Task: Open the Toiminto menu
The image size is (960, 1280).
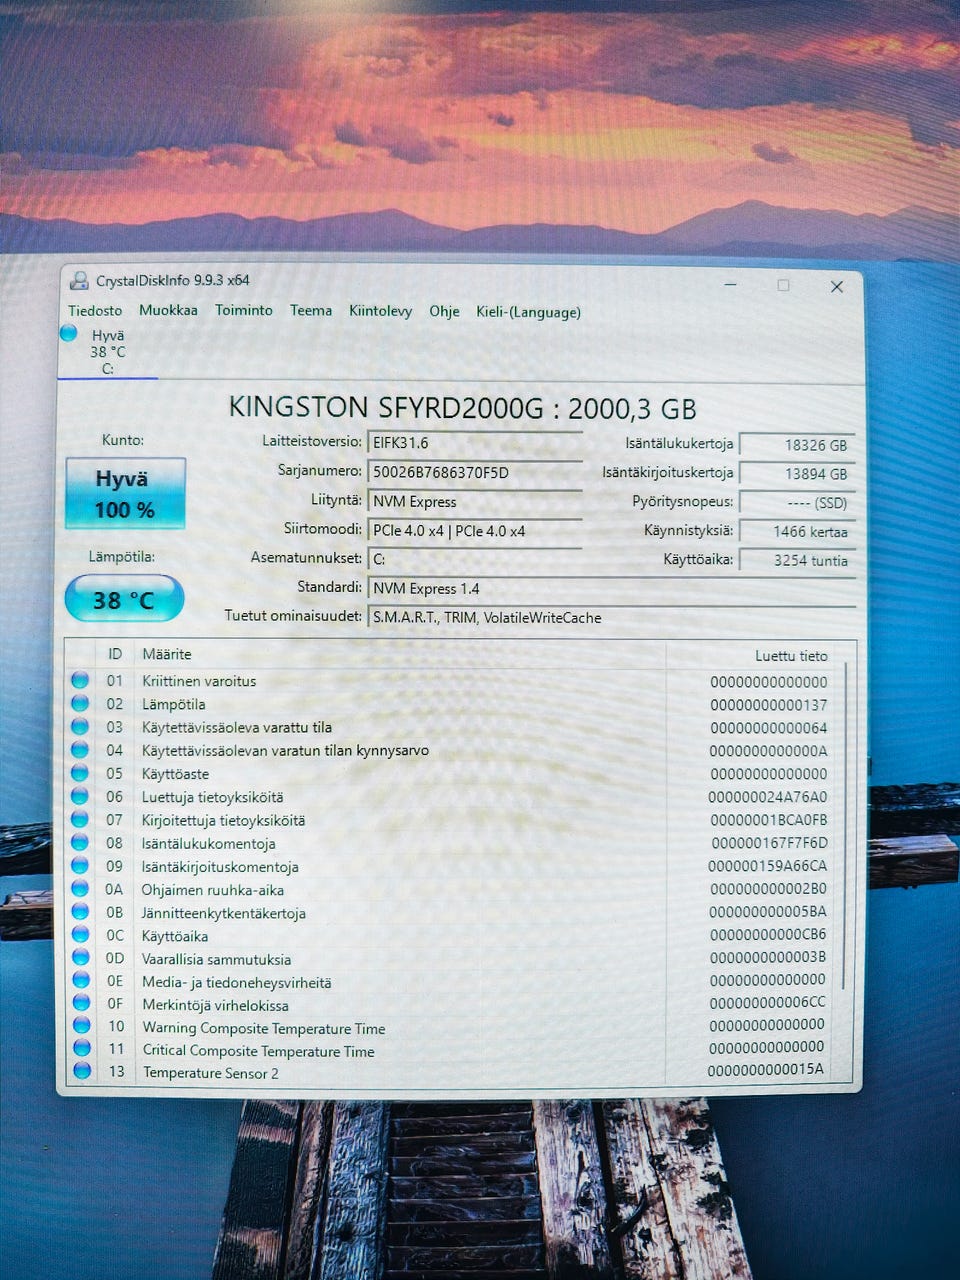Action: [x=244, y=310]
